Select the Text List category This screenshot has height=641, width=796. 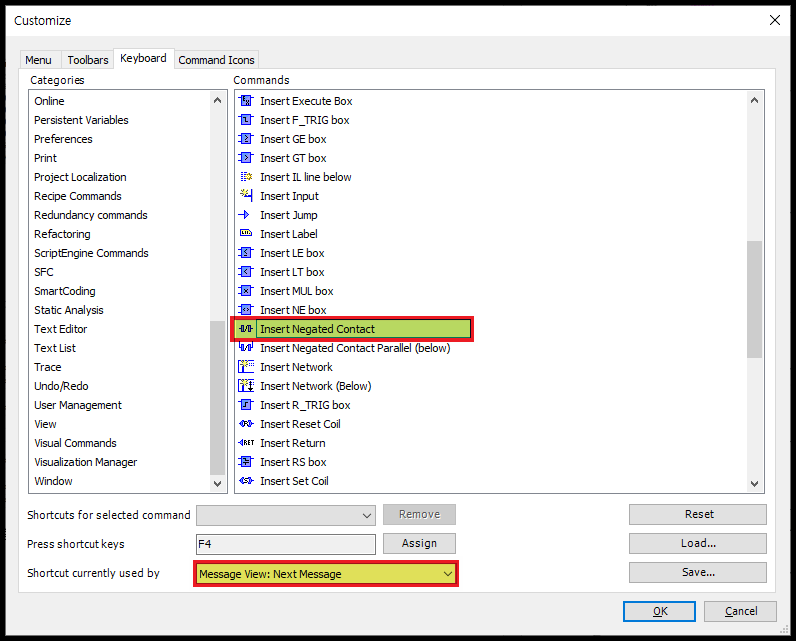coord(55,348)
